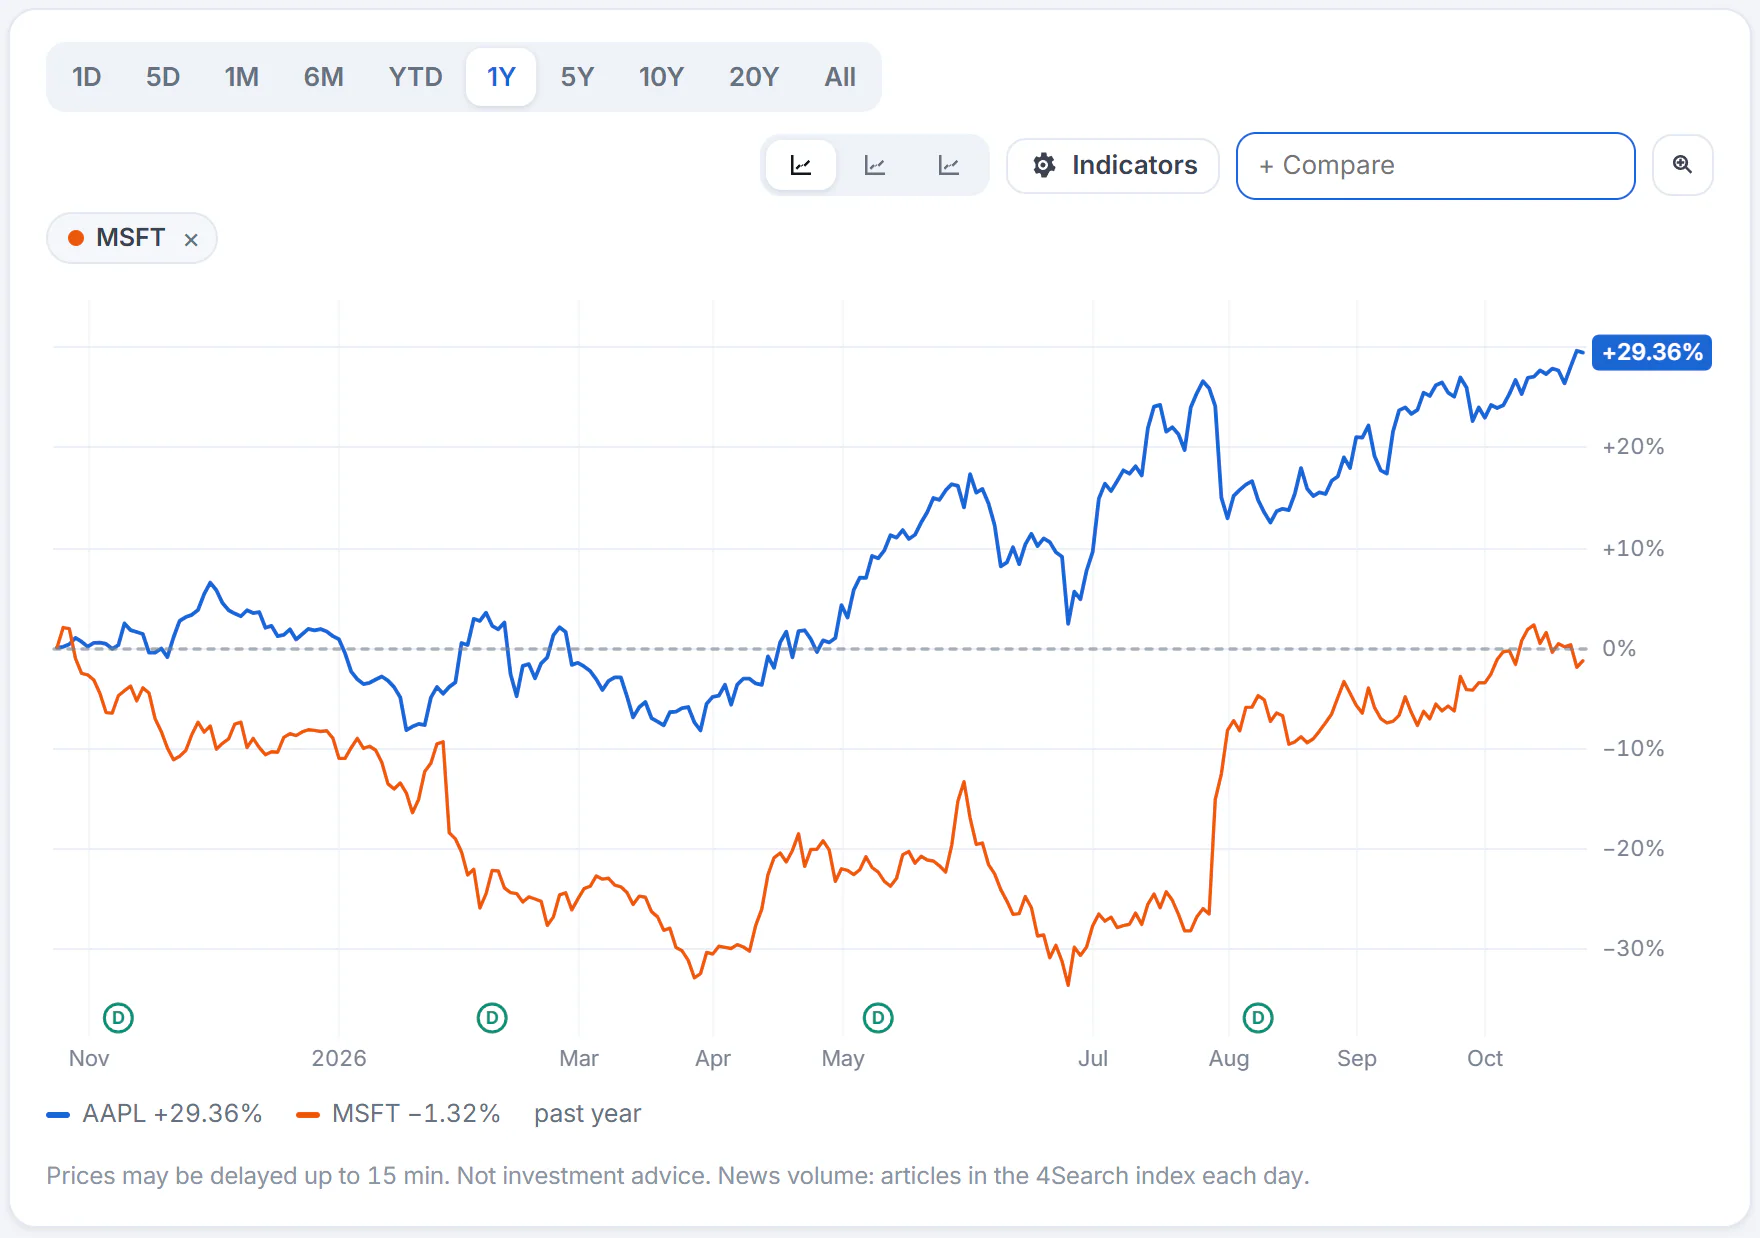Open the Indicators menu
1760x1238 pixels.
(x=1113, y=165)
